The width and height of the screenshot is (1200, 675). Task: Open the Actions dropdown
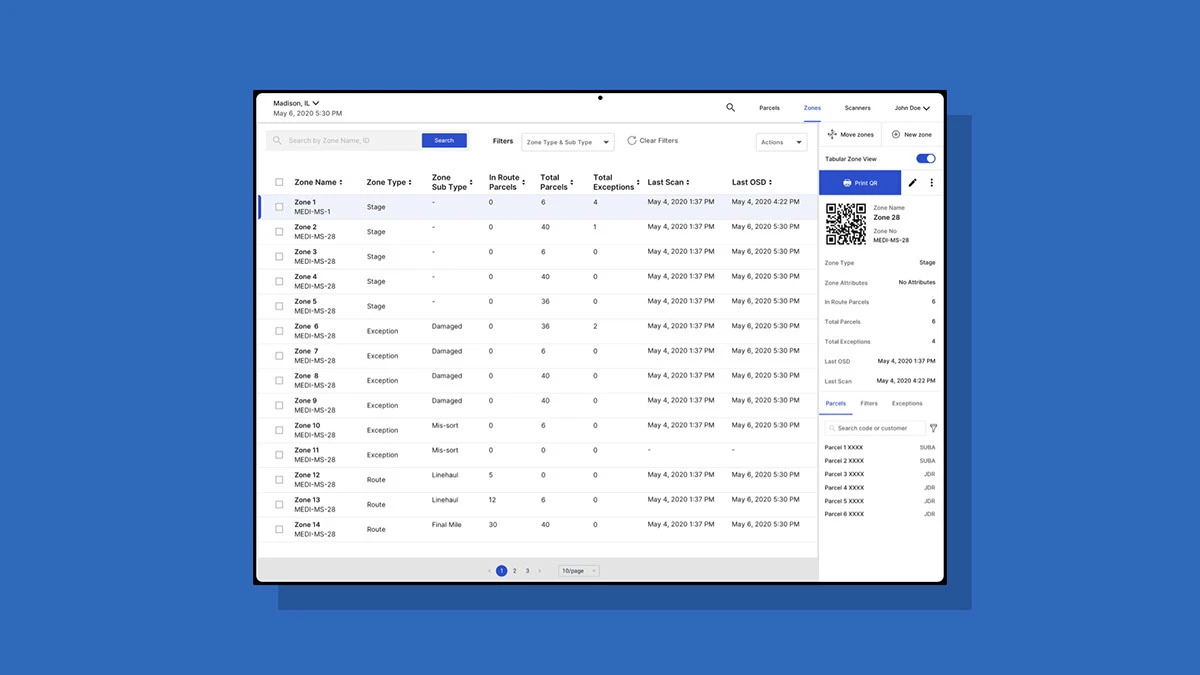click(x=781, y=142)
